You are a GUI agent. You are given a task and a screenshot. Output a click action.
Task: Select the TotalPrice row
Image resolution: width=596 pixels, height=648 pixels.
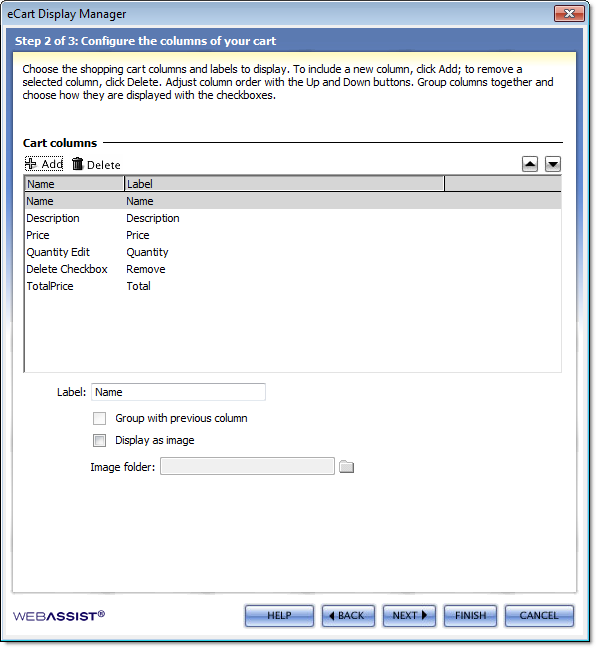(x=293, y=286)
